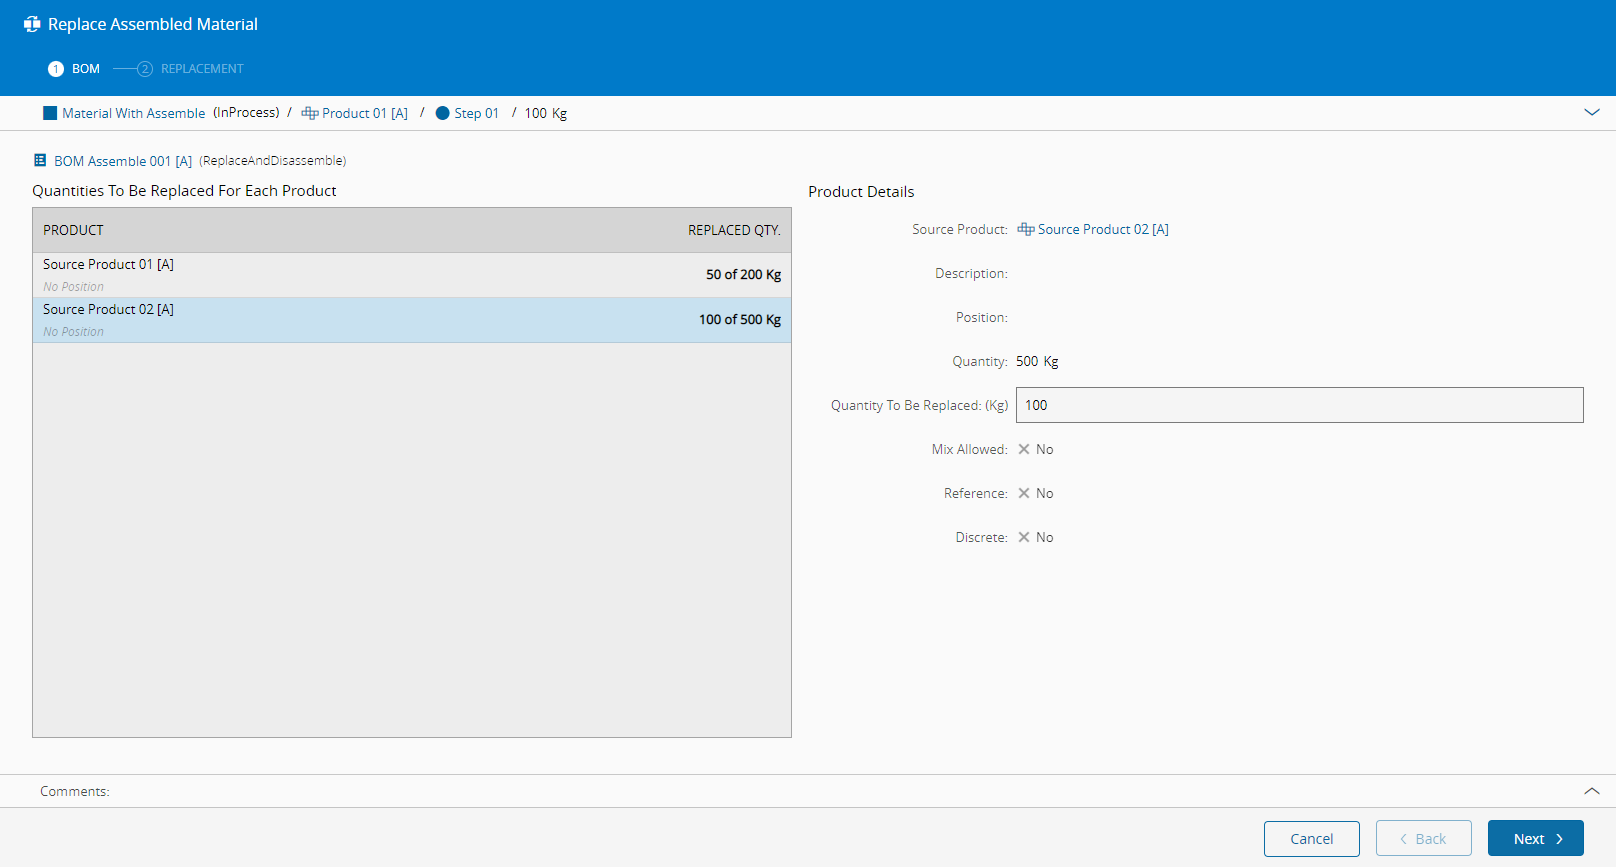Click the Mix Allowed X icon
The image size is (1616, 867).
(1024, 449)
